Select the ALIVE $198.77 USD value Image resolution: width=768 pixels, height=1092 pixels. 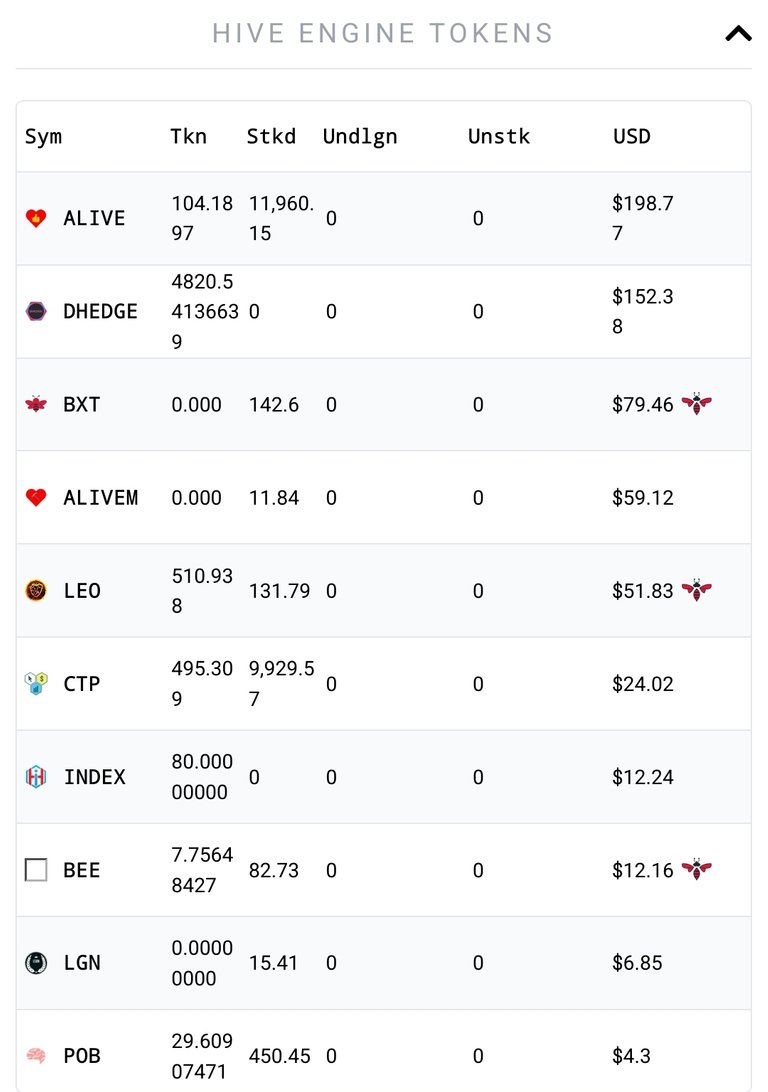click(643, 218)
